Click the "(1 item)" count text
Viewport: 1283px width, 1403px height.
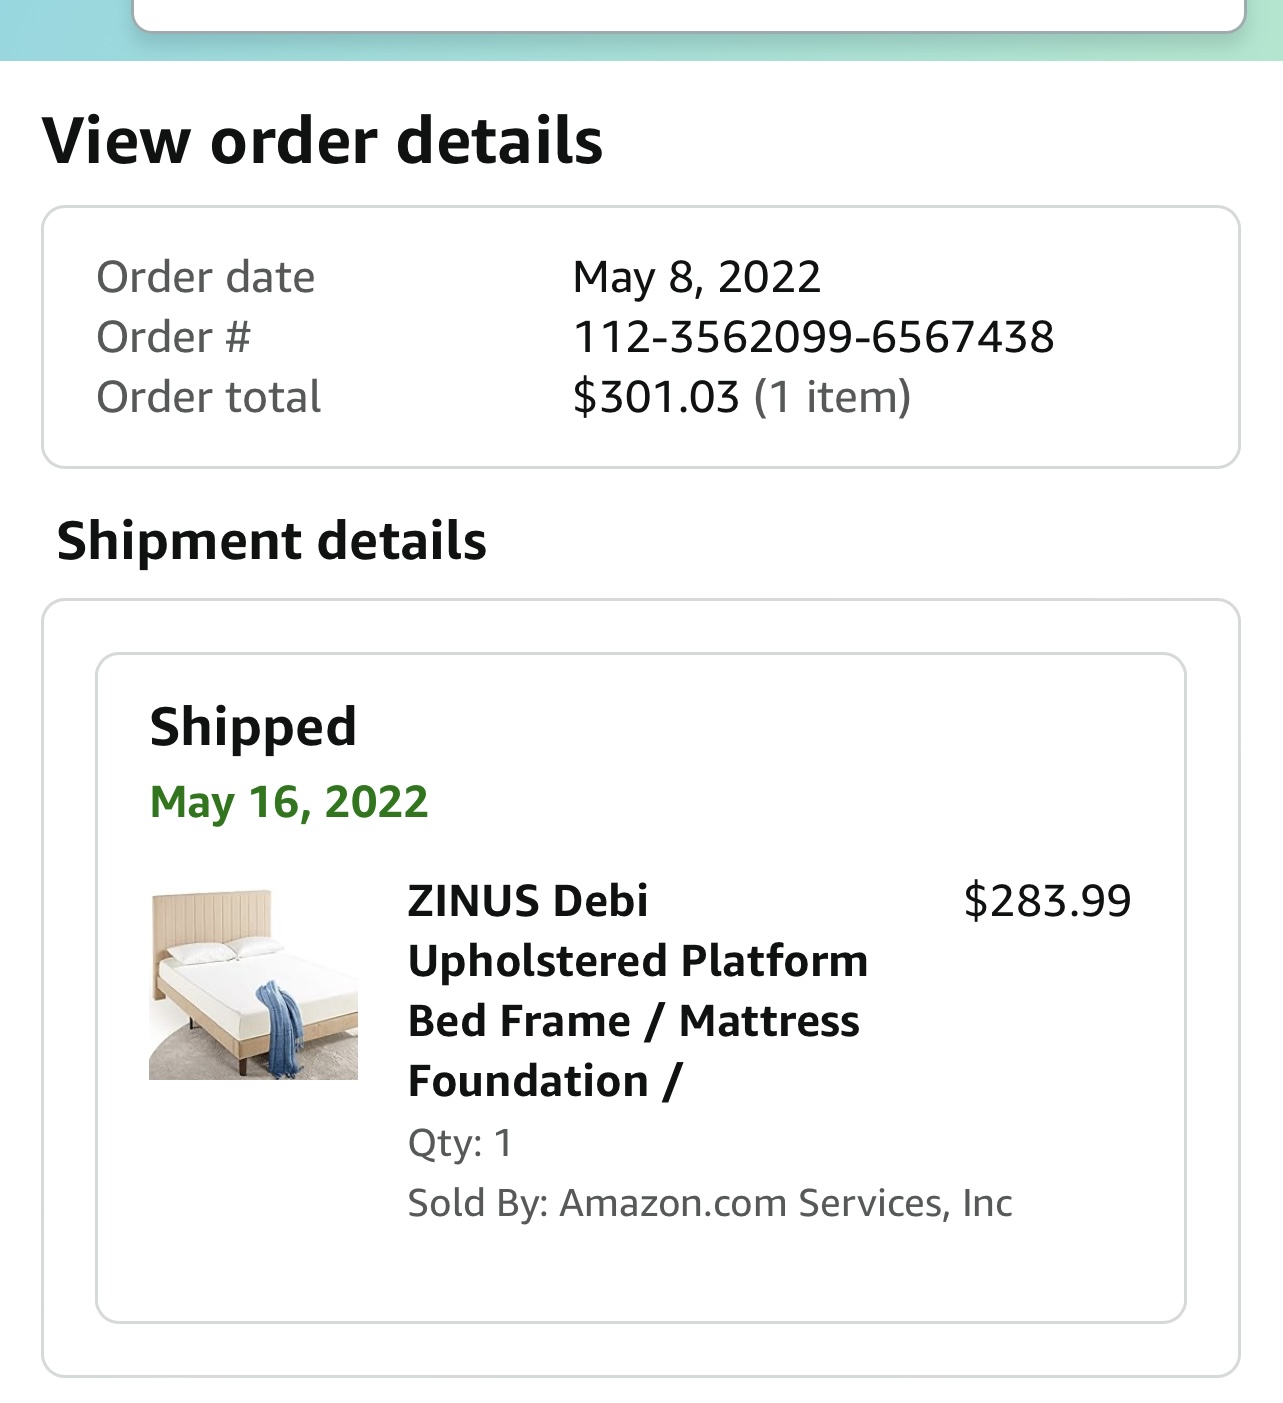(x=832, y=397)
